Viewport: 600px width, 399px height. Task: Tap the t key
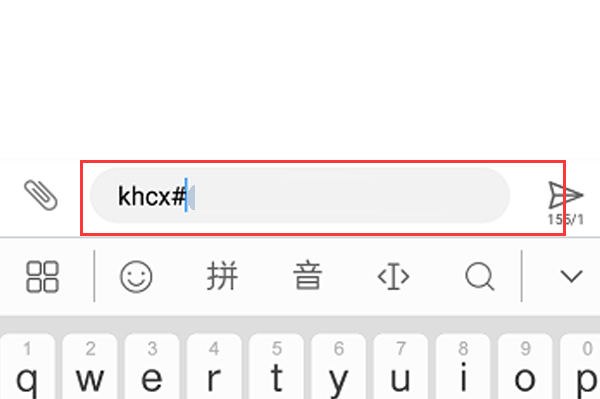click(276, 366)
